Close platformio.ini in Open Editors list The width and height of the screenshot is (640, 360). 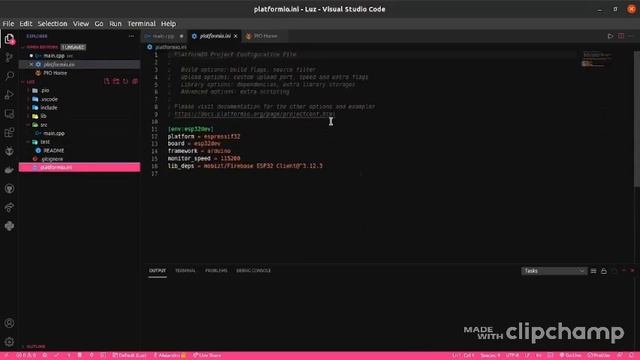[31, 64]
